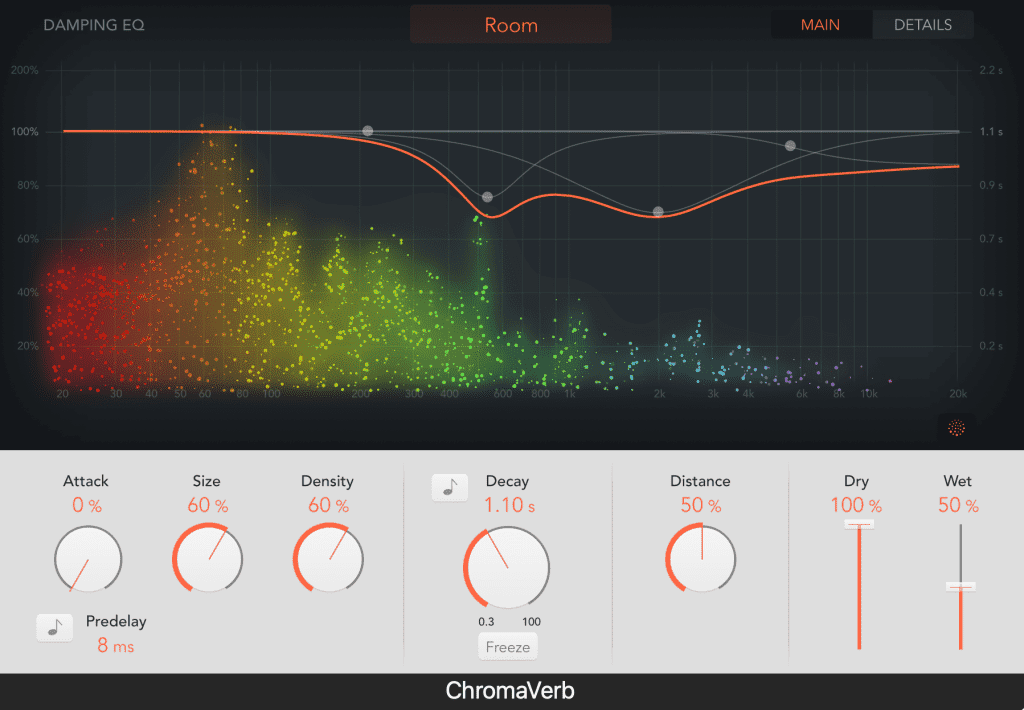Viewport: 1024px width, 710px height.
Task: Switch to the DETAILS tab
Action: pyautogui.click(x=923, y=25)
